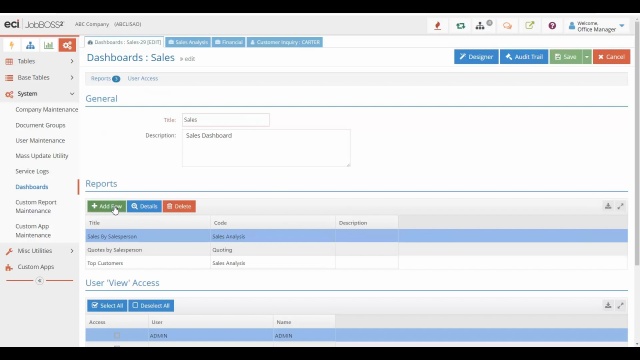Select the Sales By Salesperson row
The image size is (640, 360).
click(x=356, y=236)
